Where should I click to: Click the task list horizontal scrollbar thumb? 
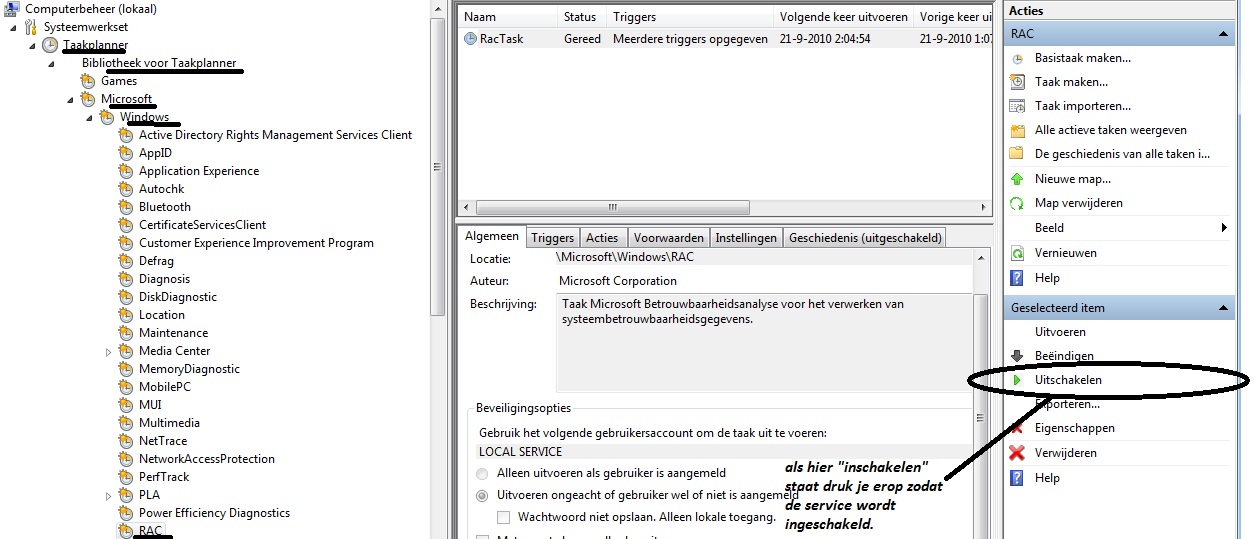coord(612,208)
